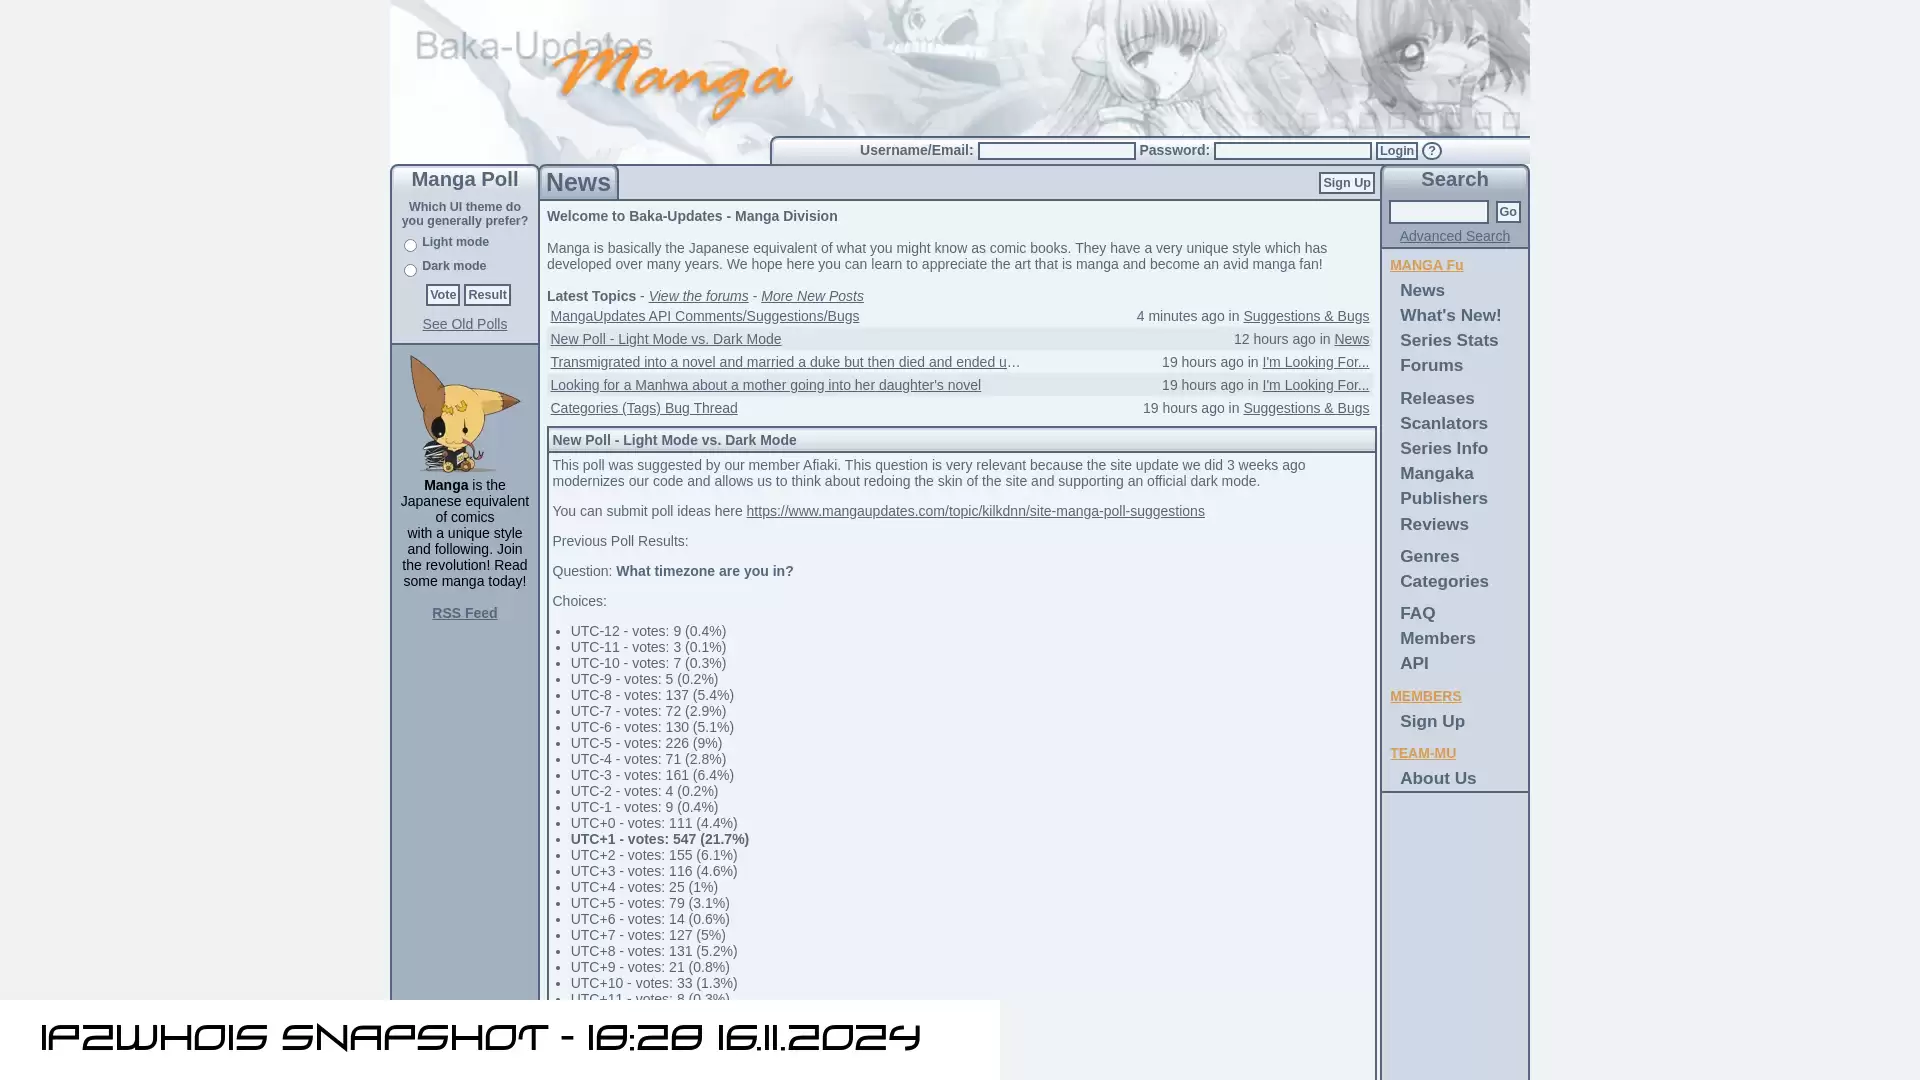Open Sign Up in the sidebar menu
Screen dimensions: 1920x1080
point(1432,721)
